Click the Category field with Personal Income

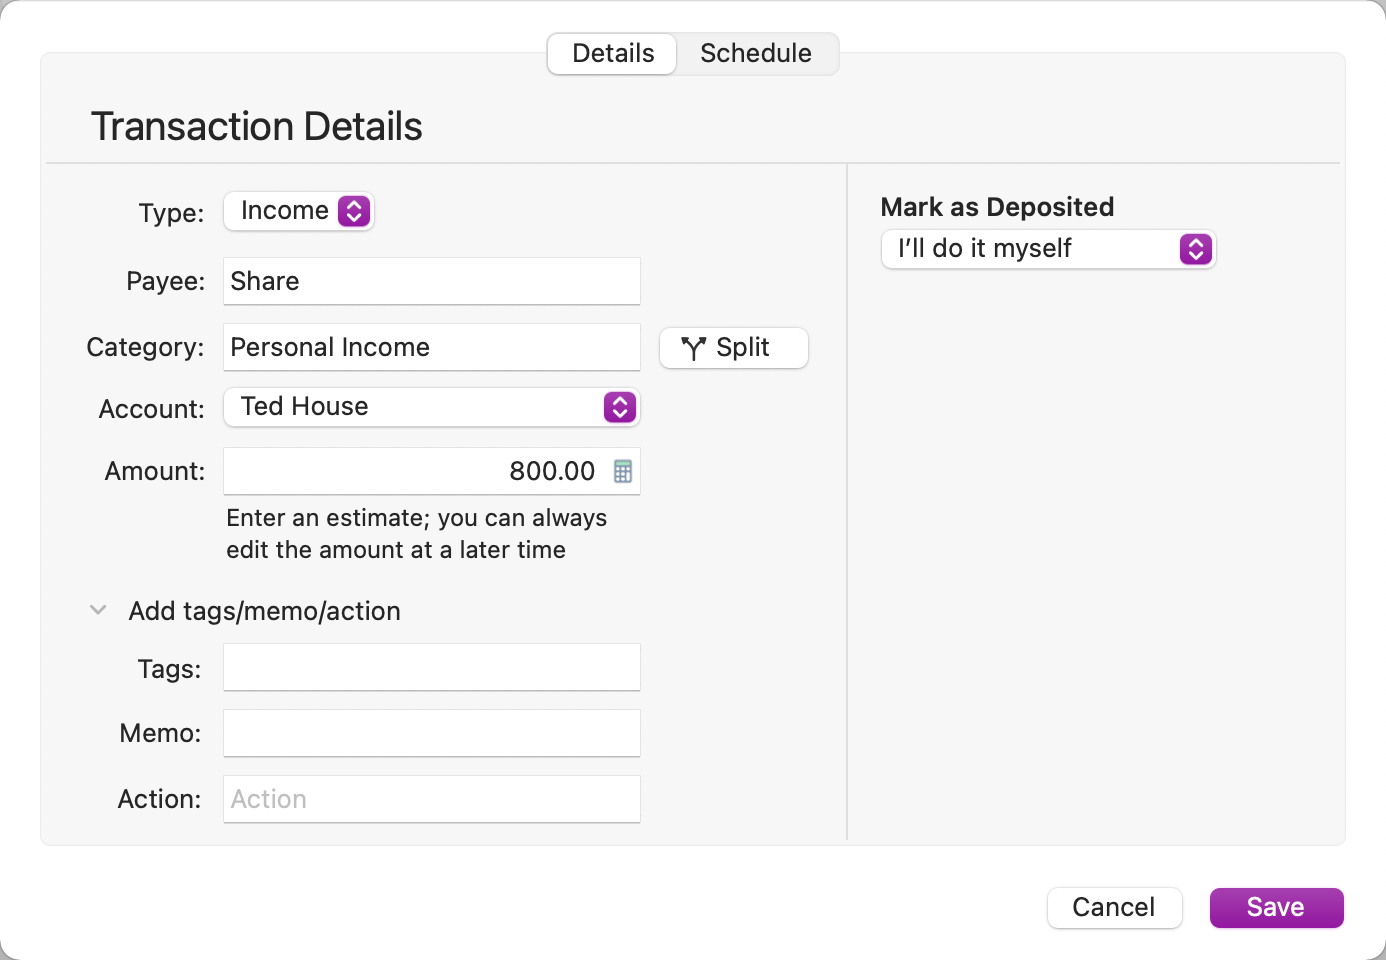point(431,347)
